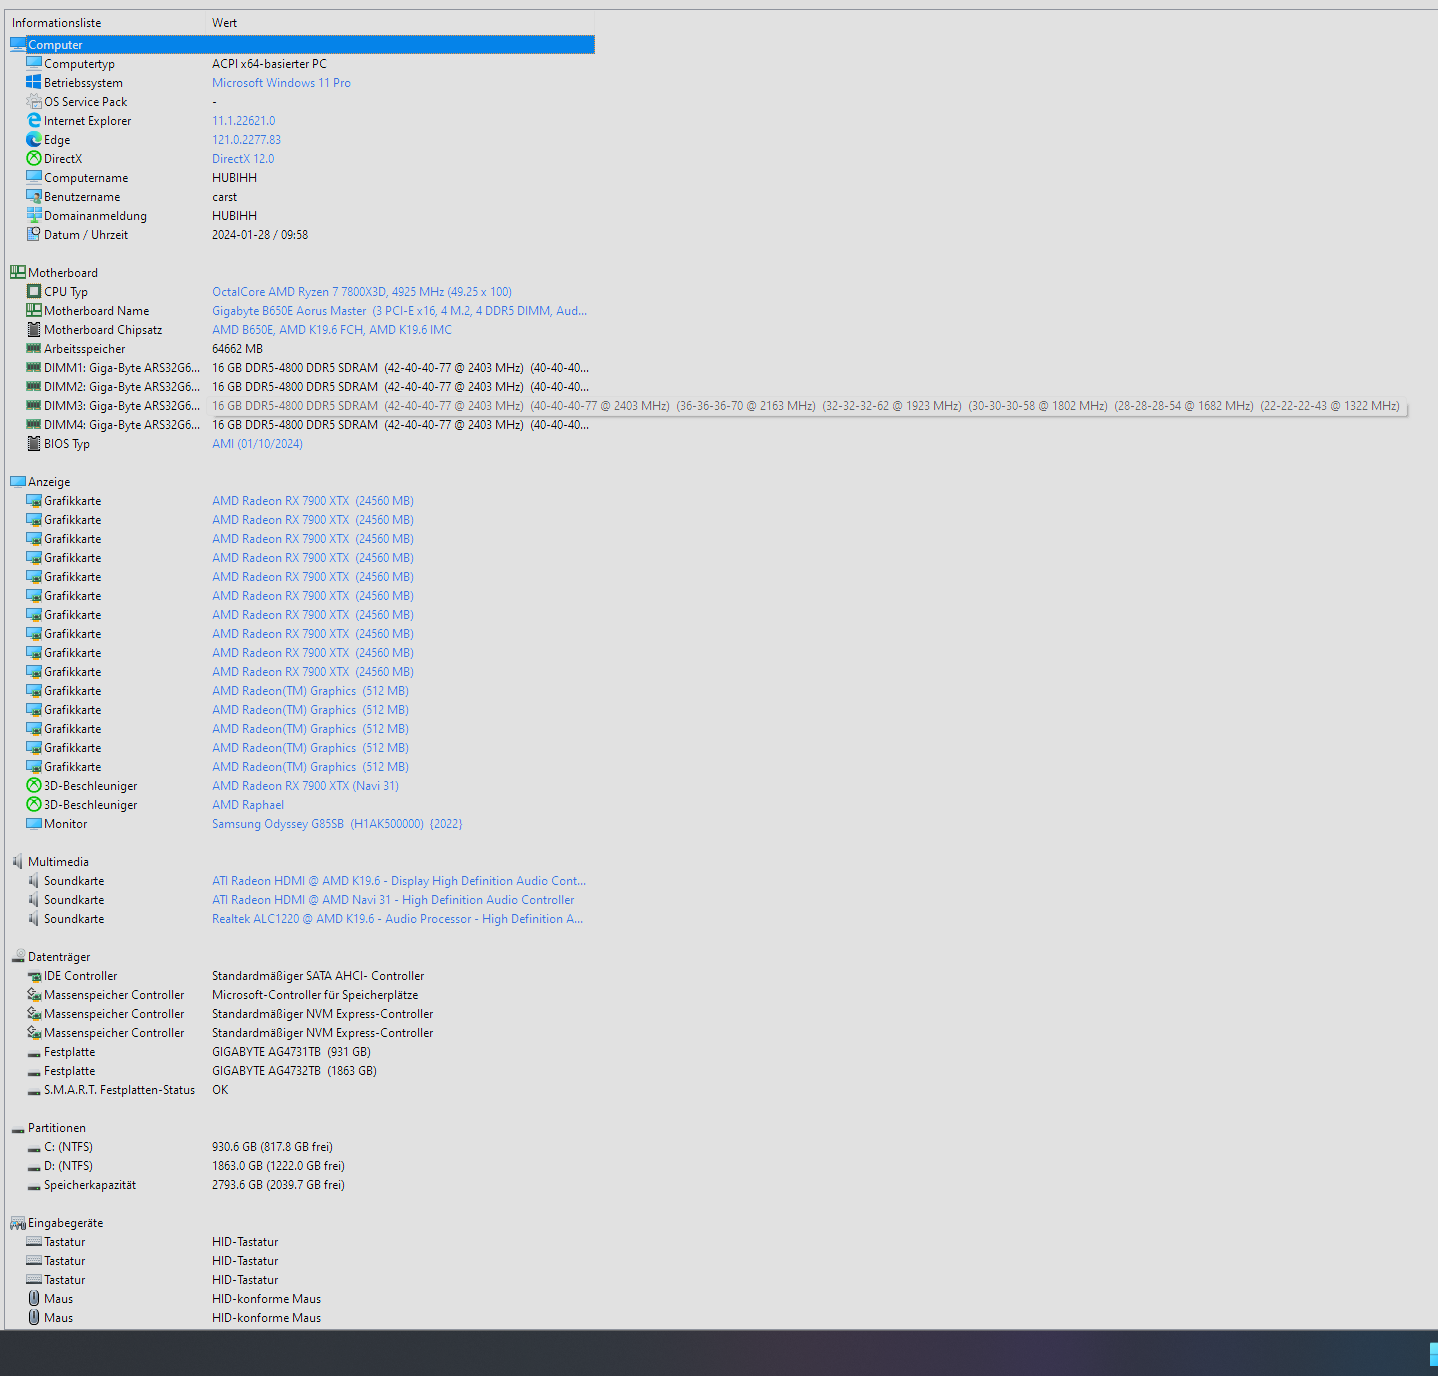Click the CPU Typ chip icon
Viewport: 1438px width, 1376px height.
34,292
